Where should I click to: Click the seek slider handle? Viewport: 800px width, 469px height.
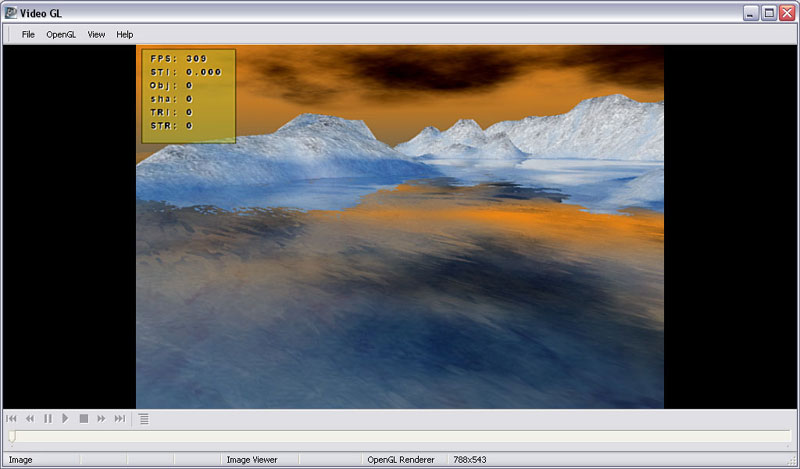(x=12, y=436)
